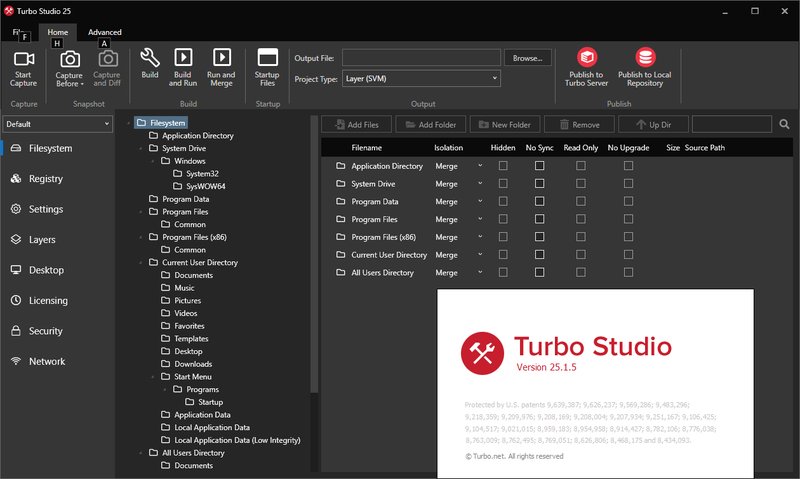Toggle Read Only checkbox for Program Data
Image resolution: width=800 pixels, height=479 pixels.
coord(581,201)
